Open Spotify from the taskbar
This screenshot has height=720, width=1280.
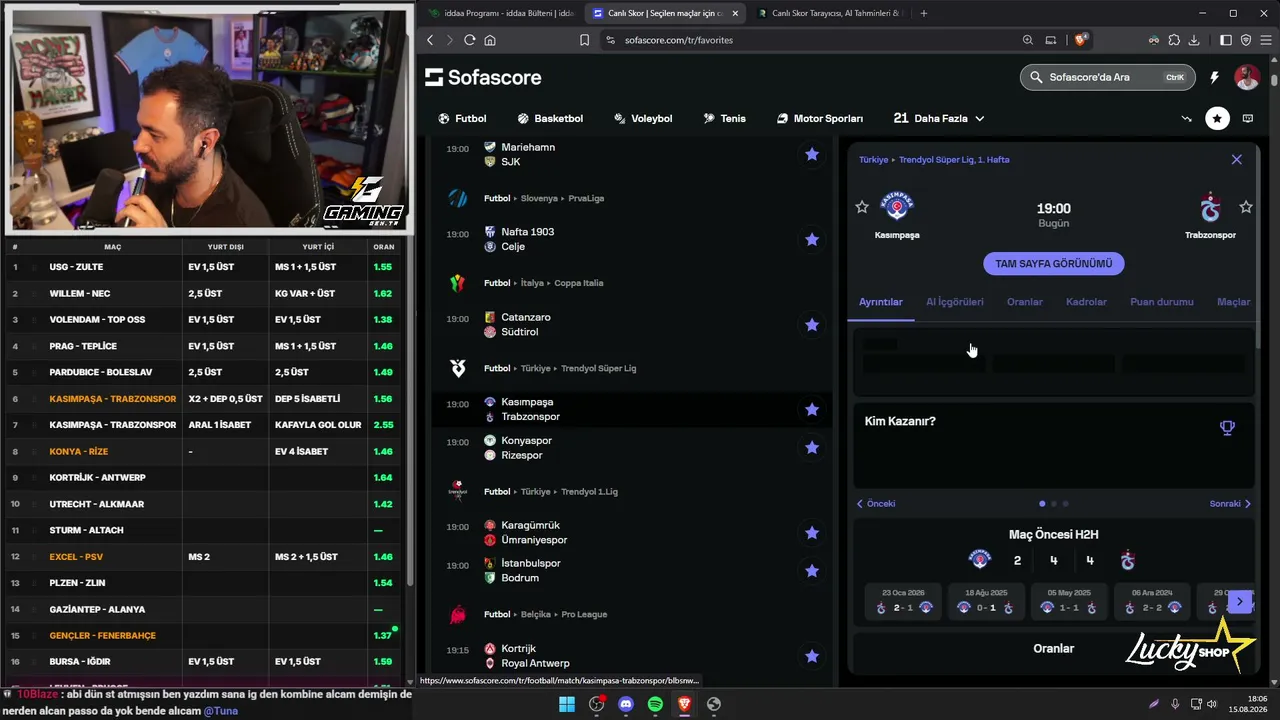[655, 704]
